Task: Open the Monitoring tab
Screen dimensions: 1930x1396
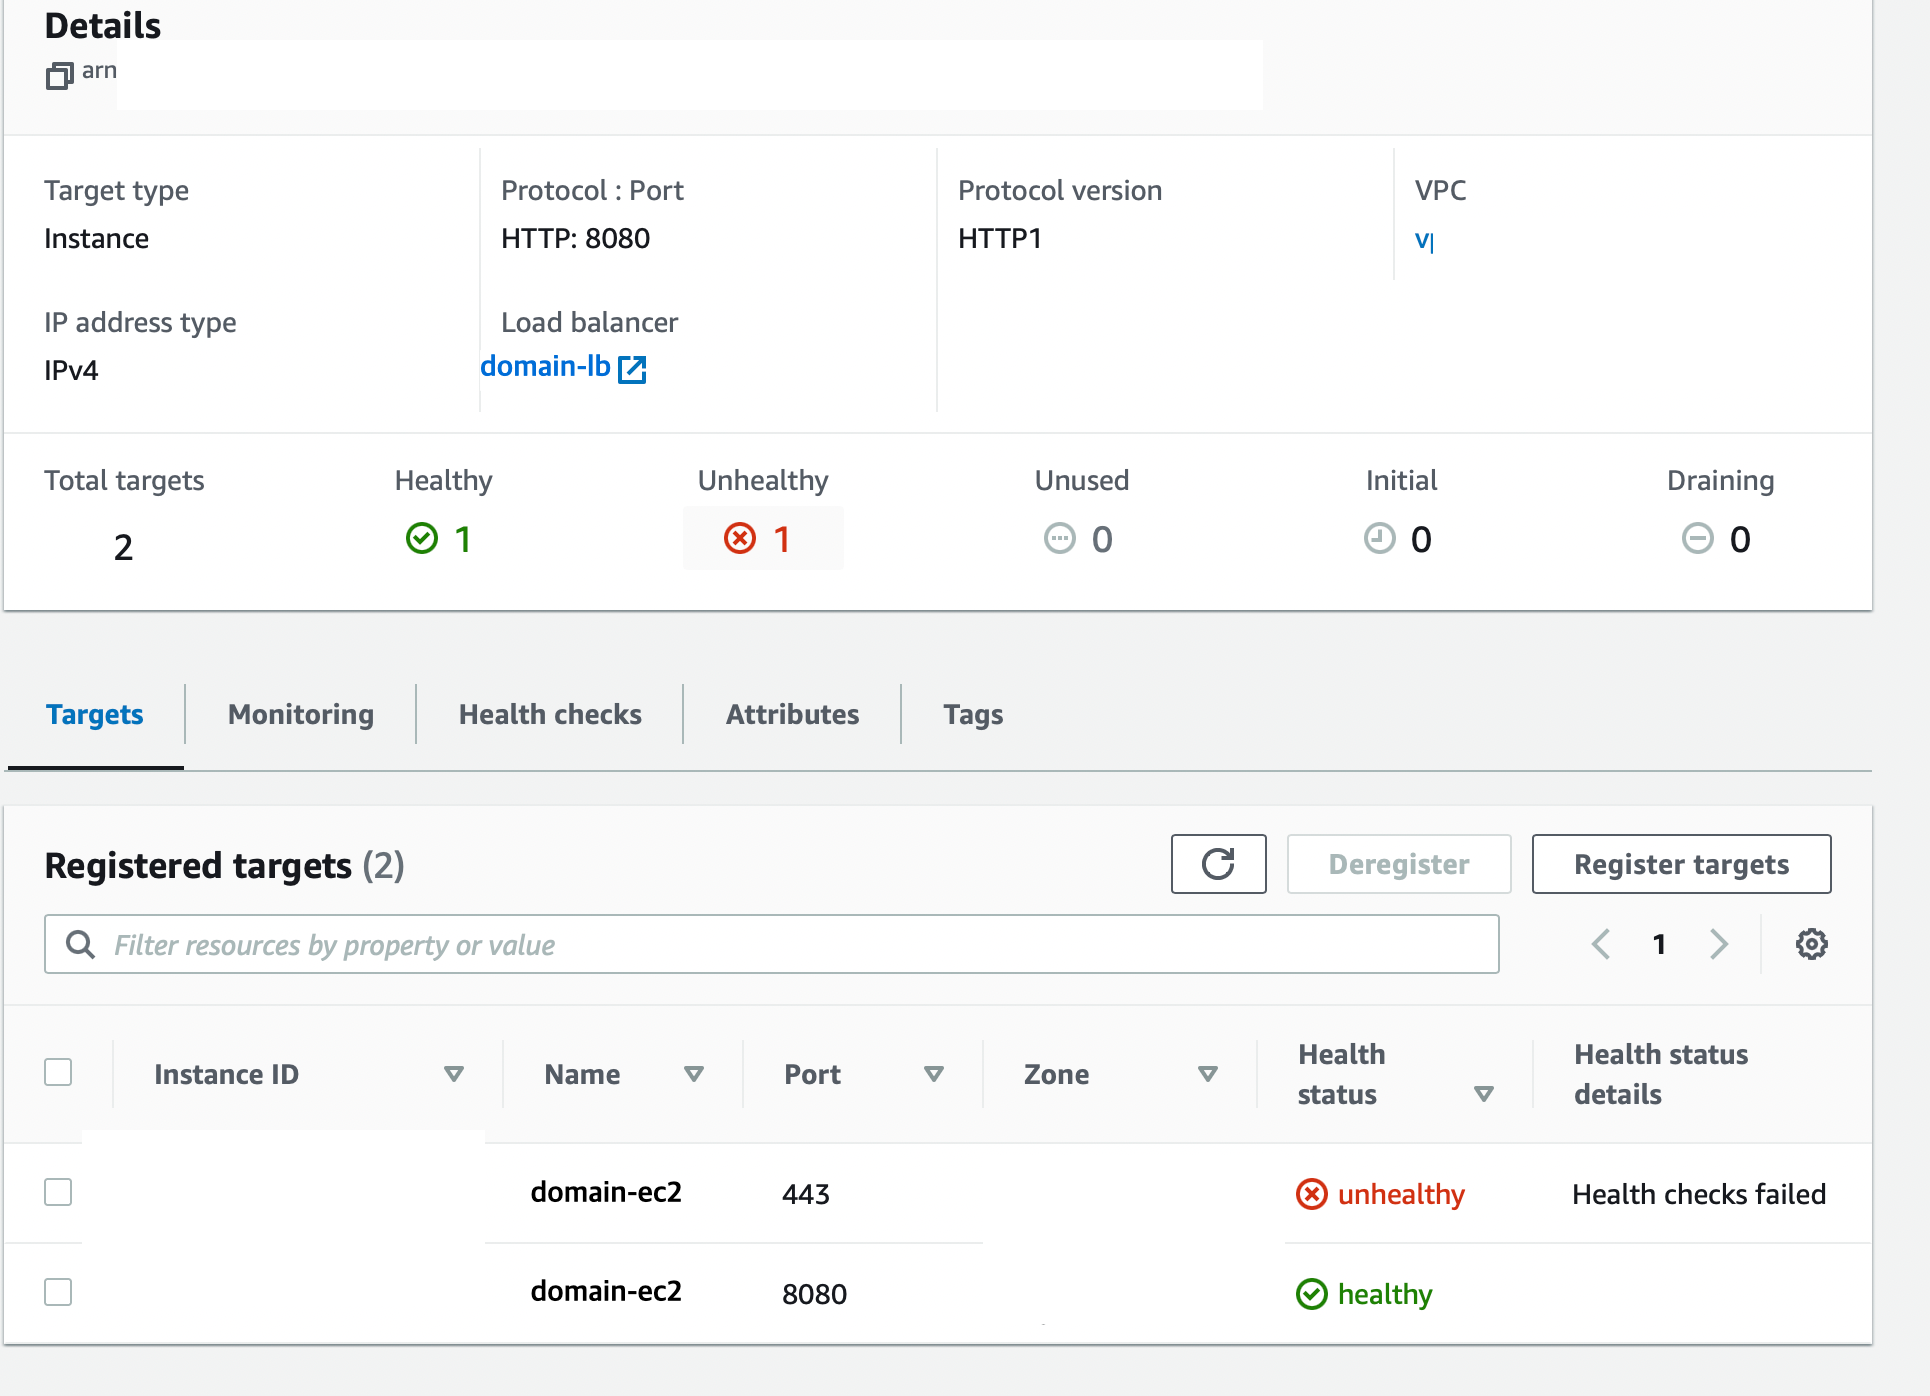Action: pyautogui.click(x=301, y=714)
